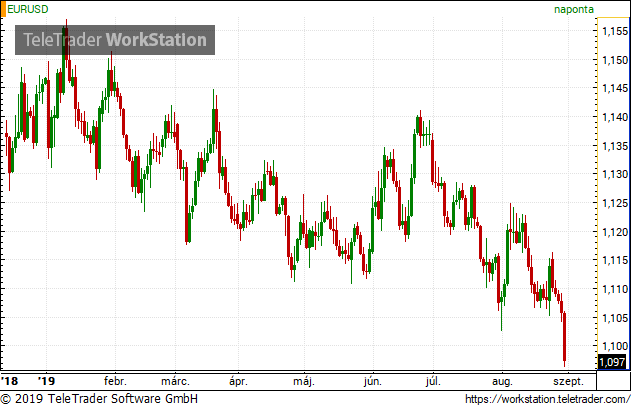Viewport: 631px width, 408px height.
Task: Click the orange marker beside EURUSD
Action: click(x=3, y=9)
